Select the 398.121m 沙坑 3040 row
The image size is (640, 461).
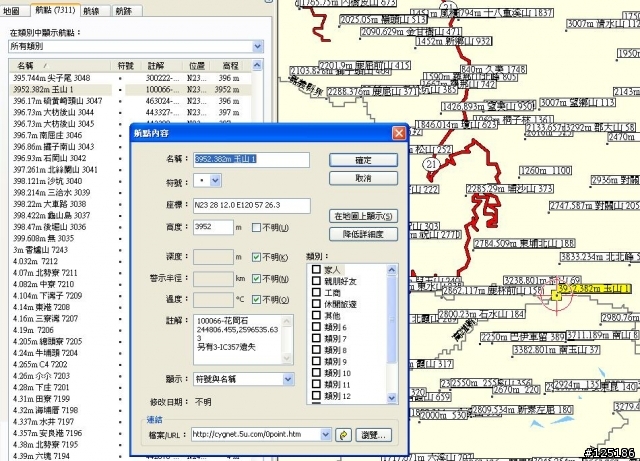pyautogui.click(x=69, y=181)
